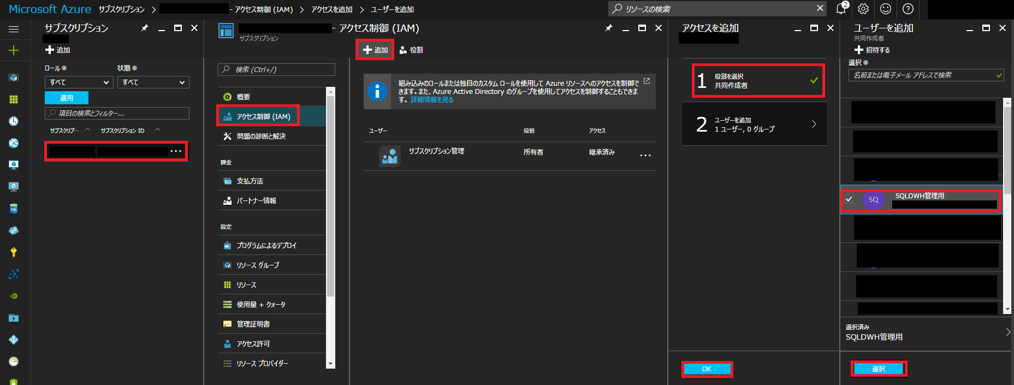Open the blue folder sidebar icon
Image resolution: width=1014 pixels, height=385 pixels.
14,318
